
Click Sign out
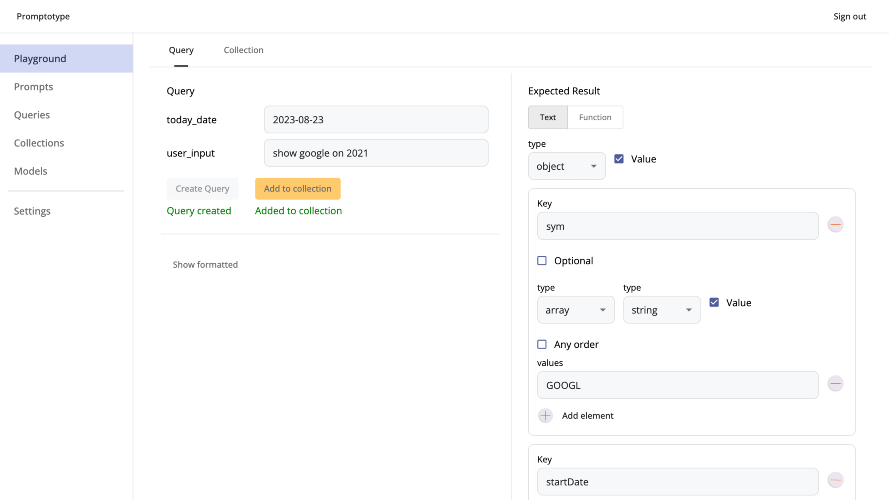[x=849, y=16]
